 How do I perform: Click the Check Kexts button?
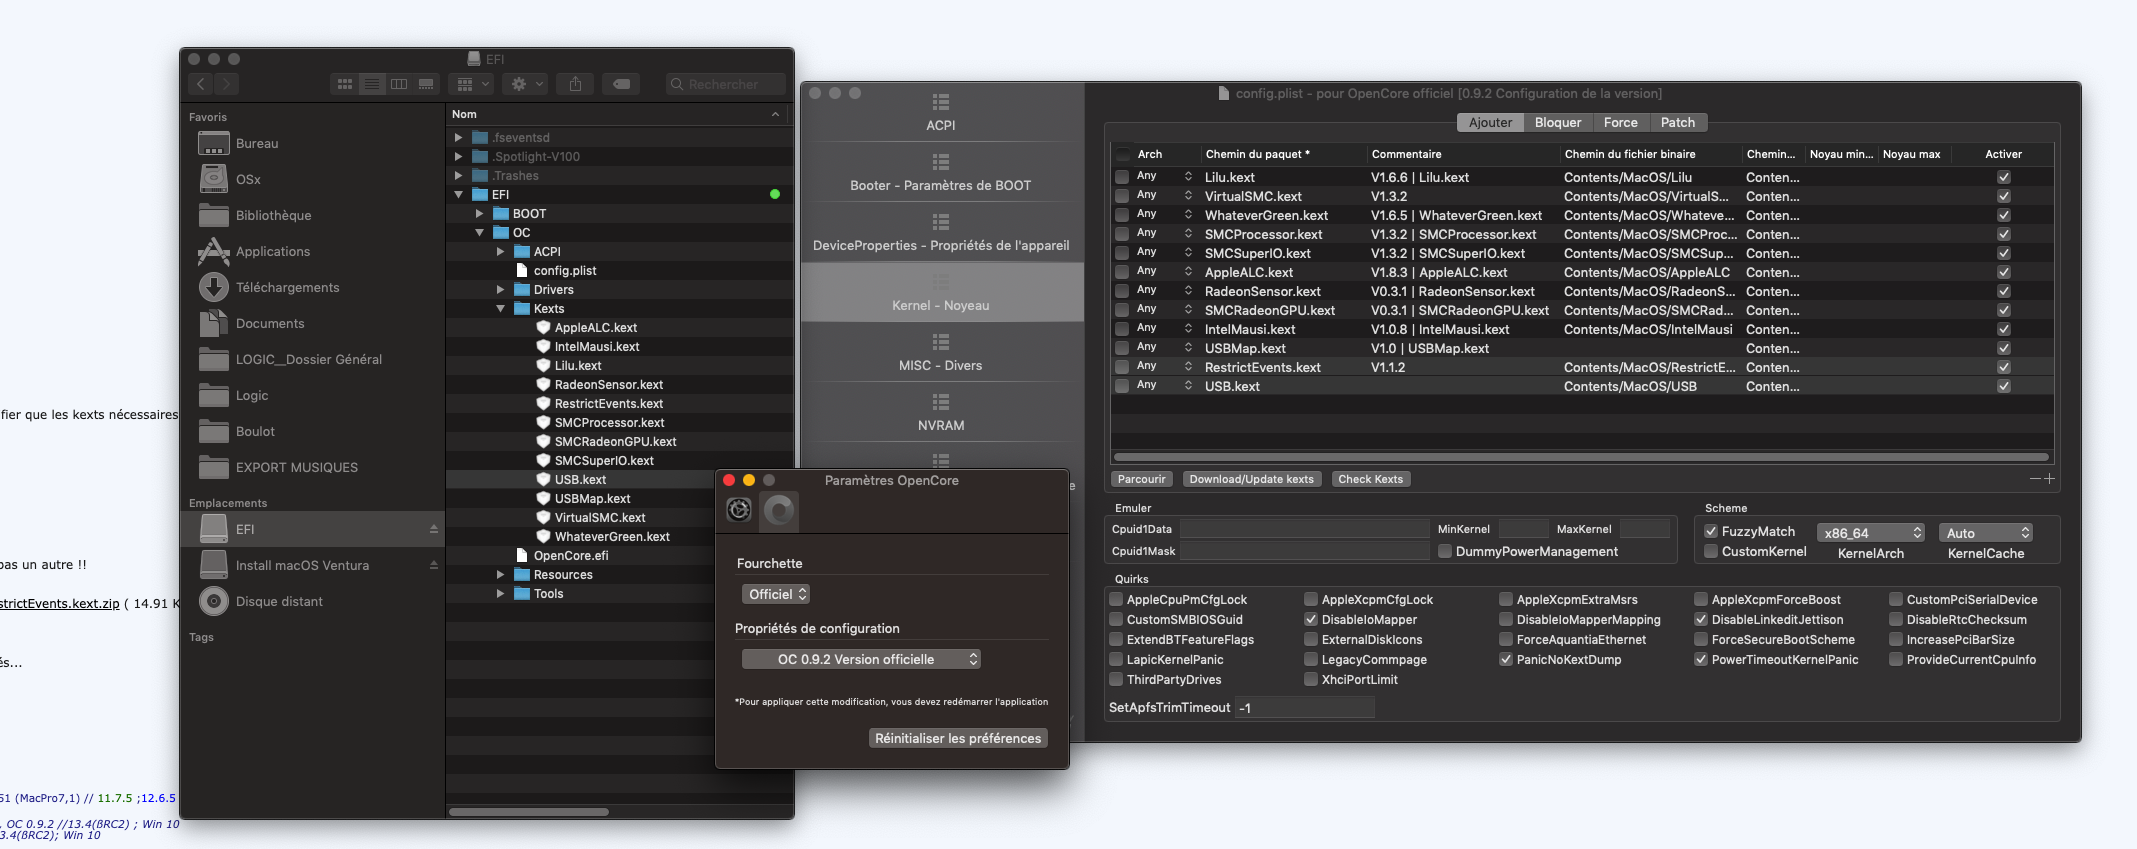tap(1371, 479)
